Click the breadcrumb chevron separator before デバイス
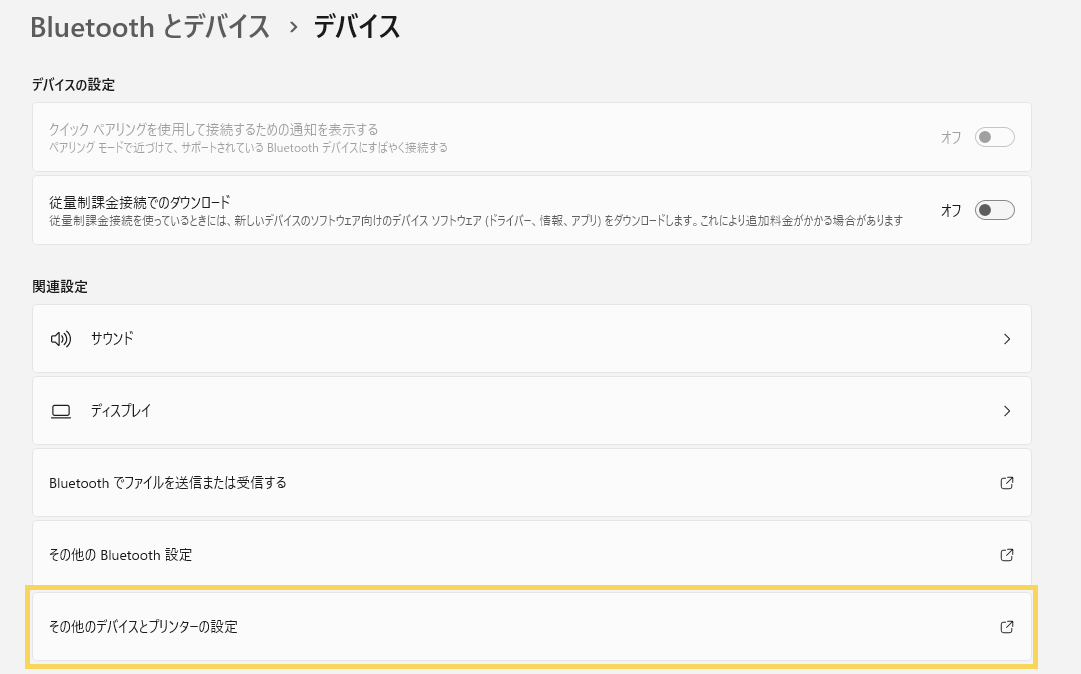The image size is (1081, 674). (x=293, y=27)
